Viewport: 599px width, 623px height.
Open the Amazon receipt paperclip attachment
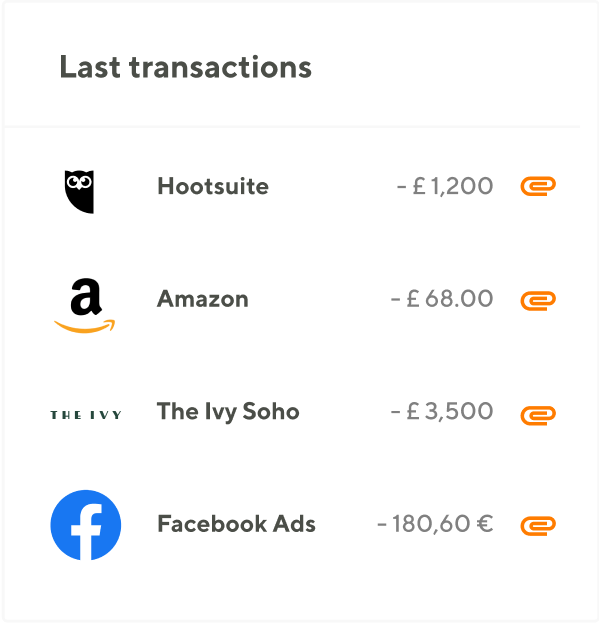(x=538, y=301)
